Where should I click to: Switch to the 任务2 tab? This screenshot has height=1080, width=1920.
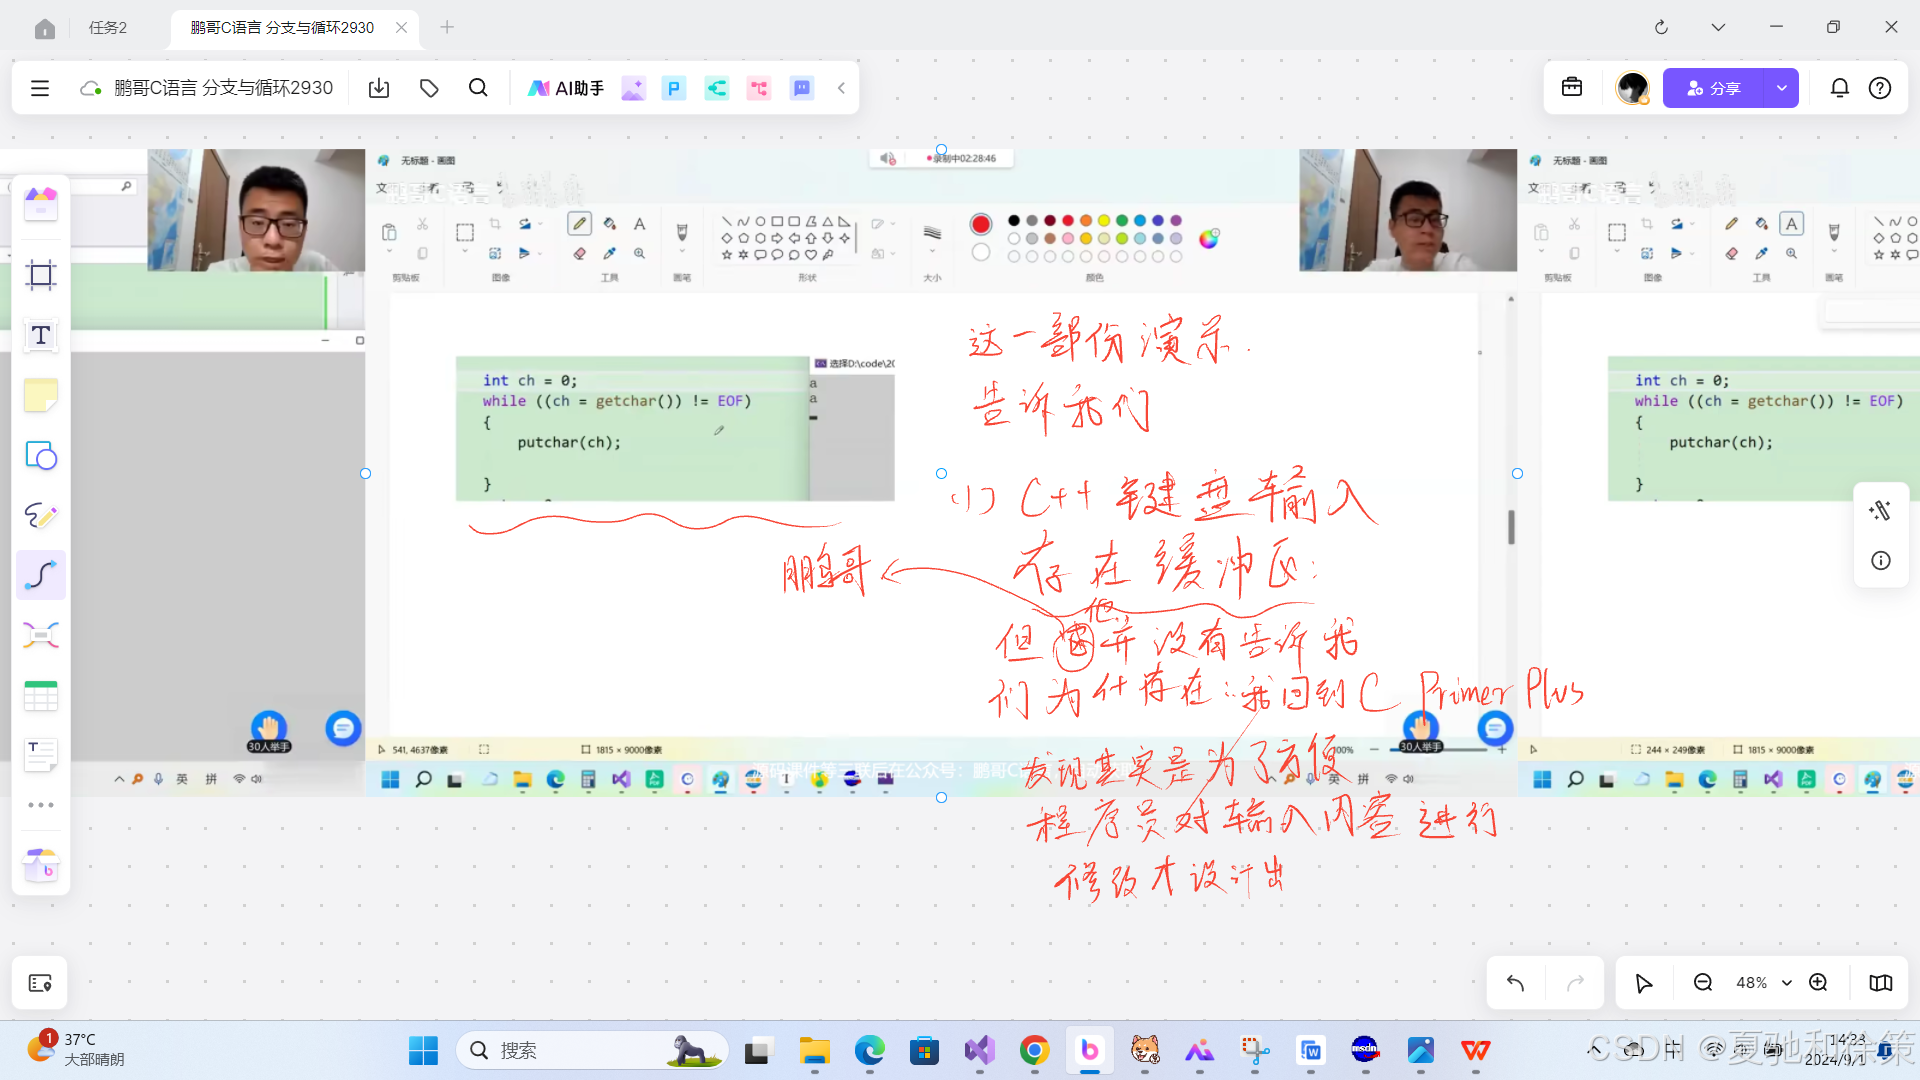pos(108,27)
